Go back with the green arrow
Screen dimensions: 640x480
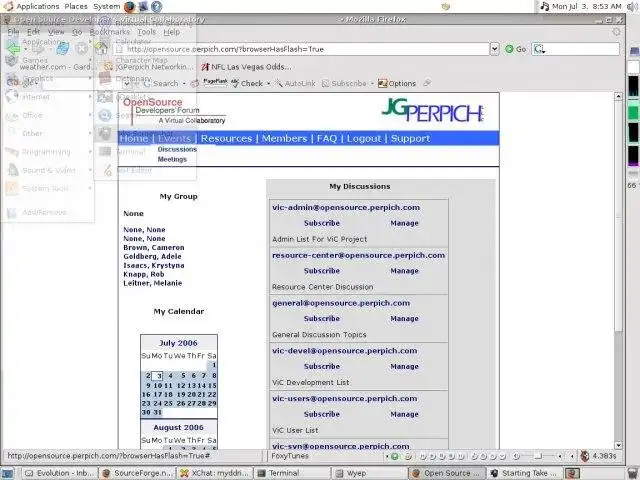[13, 49]
